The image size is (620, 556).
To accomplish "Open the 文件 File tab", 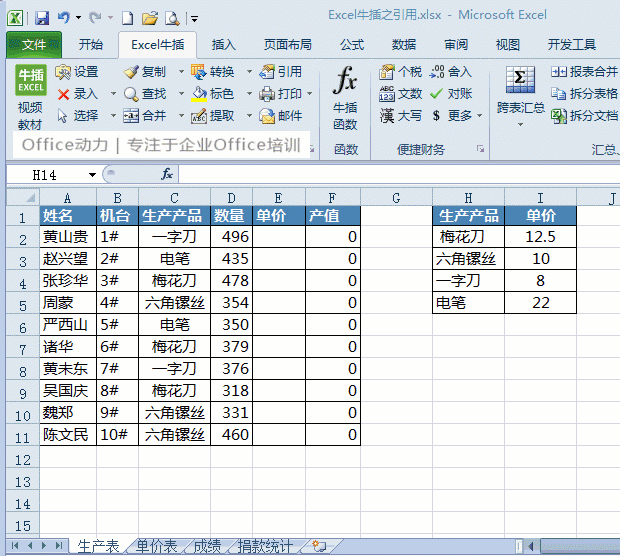I will coord(34,45).
